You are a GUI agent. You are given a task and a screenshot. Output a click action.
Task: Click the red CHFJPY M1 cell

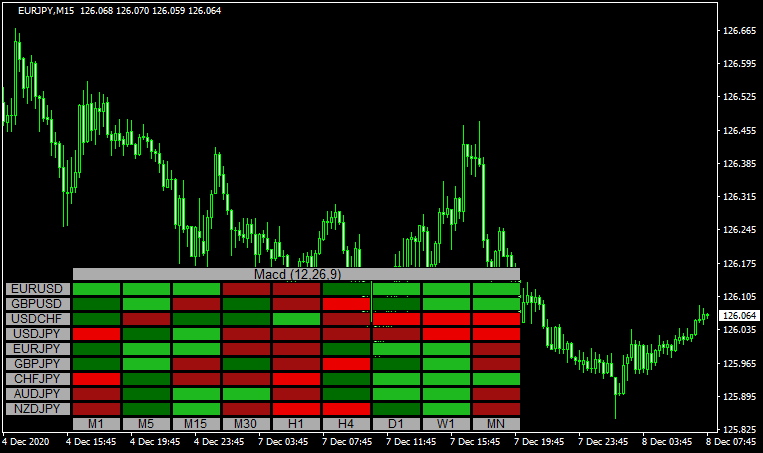[x=96, y=379]
